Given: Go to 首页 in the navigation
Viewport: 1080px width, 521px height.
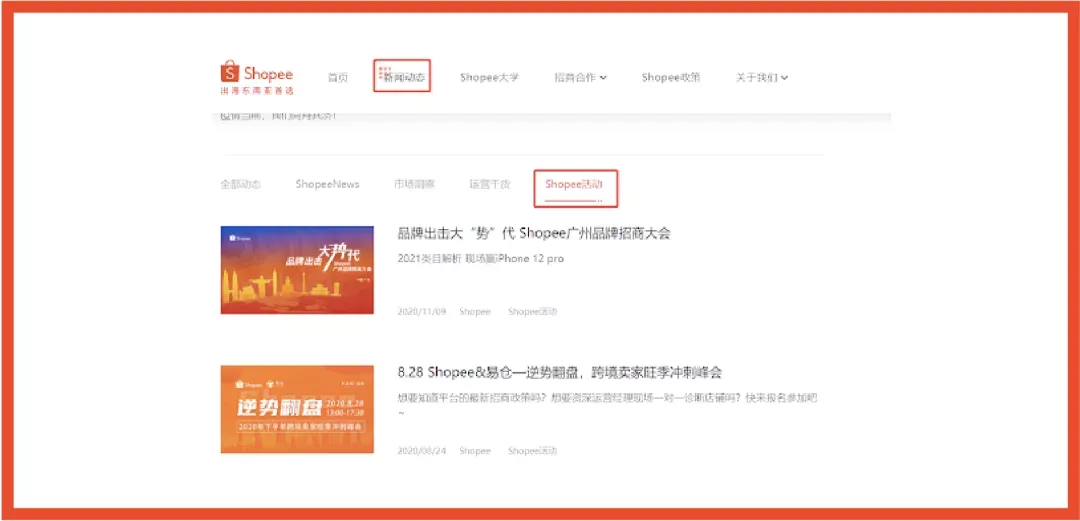Looking at the screenshot, I should 338,77.
